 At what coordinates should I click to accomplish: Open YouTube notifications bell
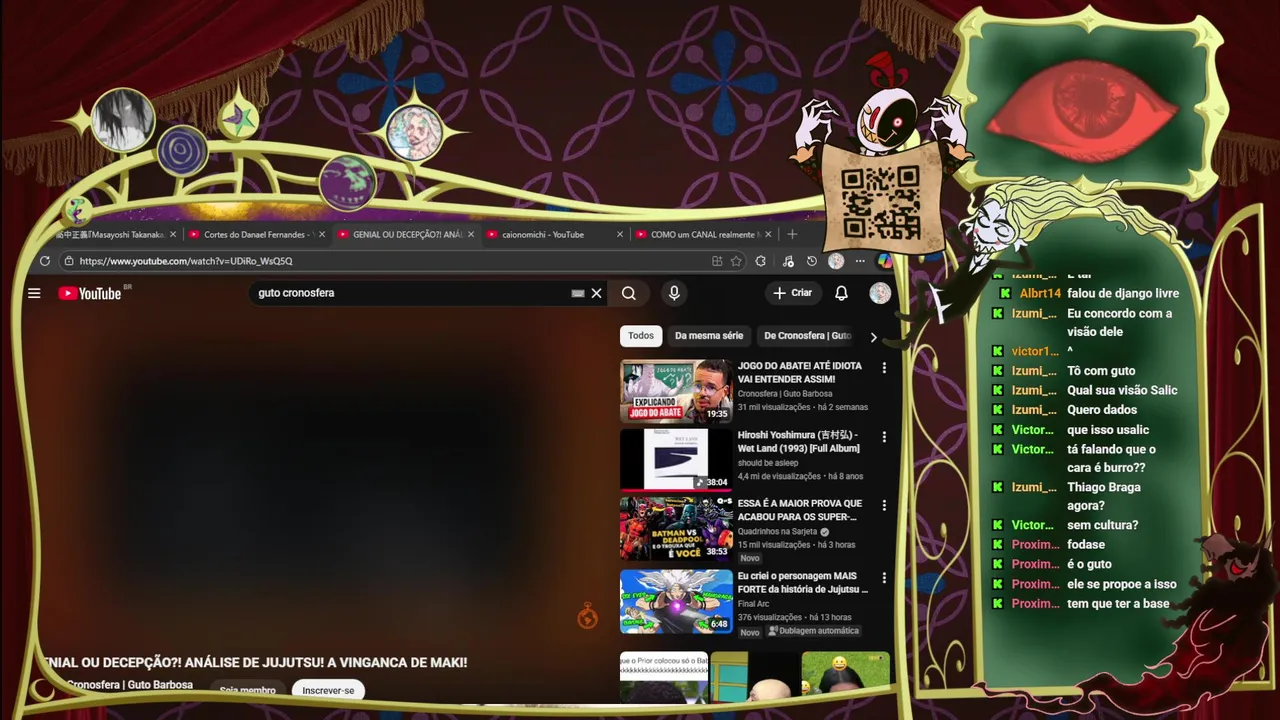point(841,293)
